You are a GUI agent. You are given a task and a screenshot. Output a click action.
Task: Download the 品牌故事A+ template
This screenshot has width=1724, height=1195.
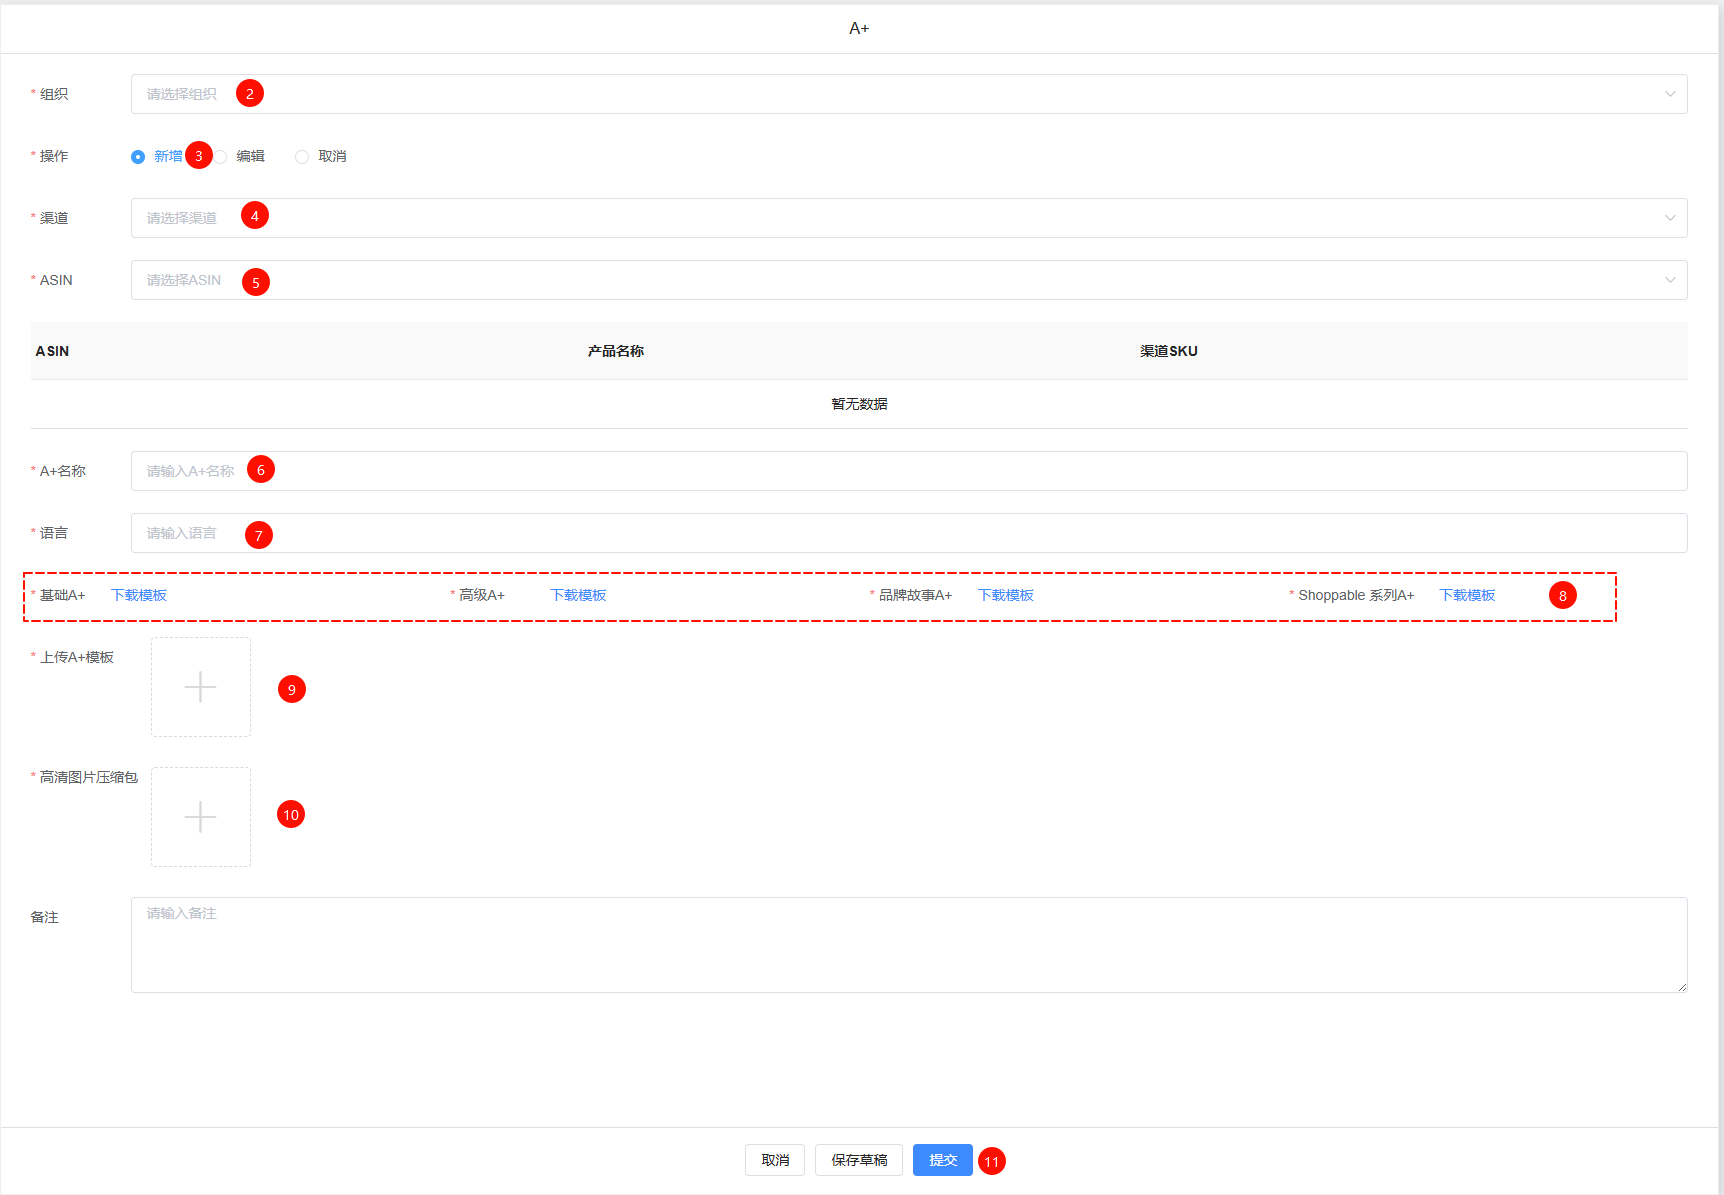[1005, 595]
